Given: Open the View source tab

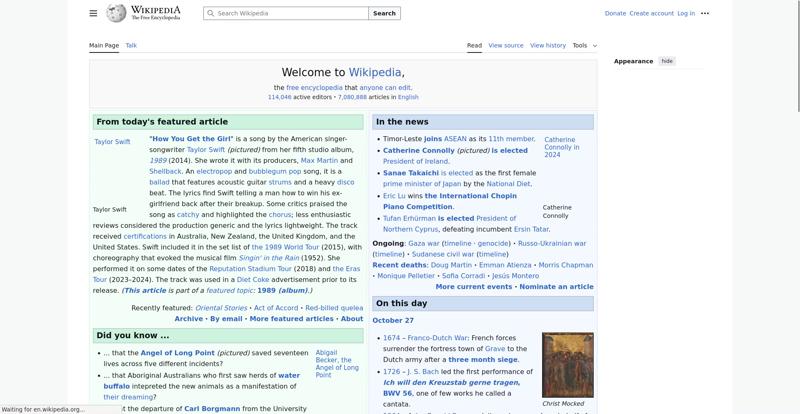Looking at the screenshot, I should point(506,45).
